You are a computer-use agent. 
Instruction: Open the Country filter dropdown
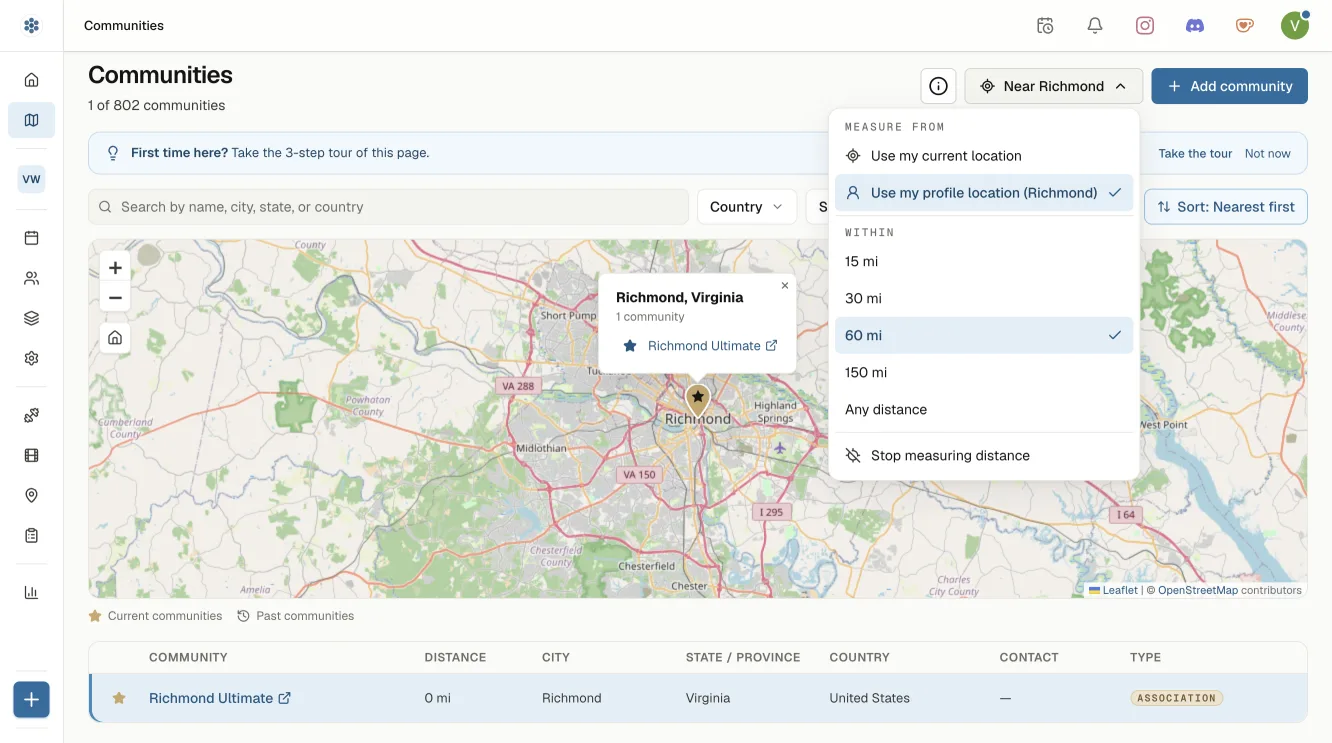point(746,207)
